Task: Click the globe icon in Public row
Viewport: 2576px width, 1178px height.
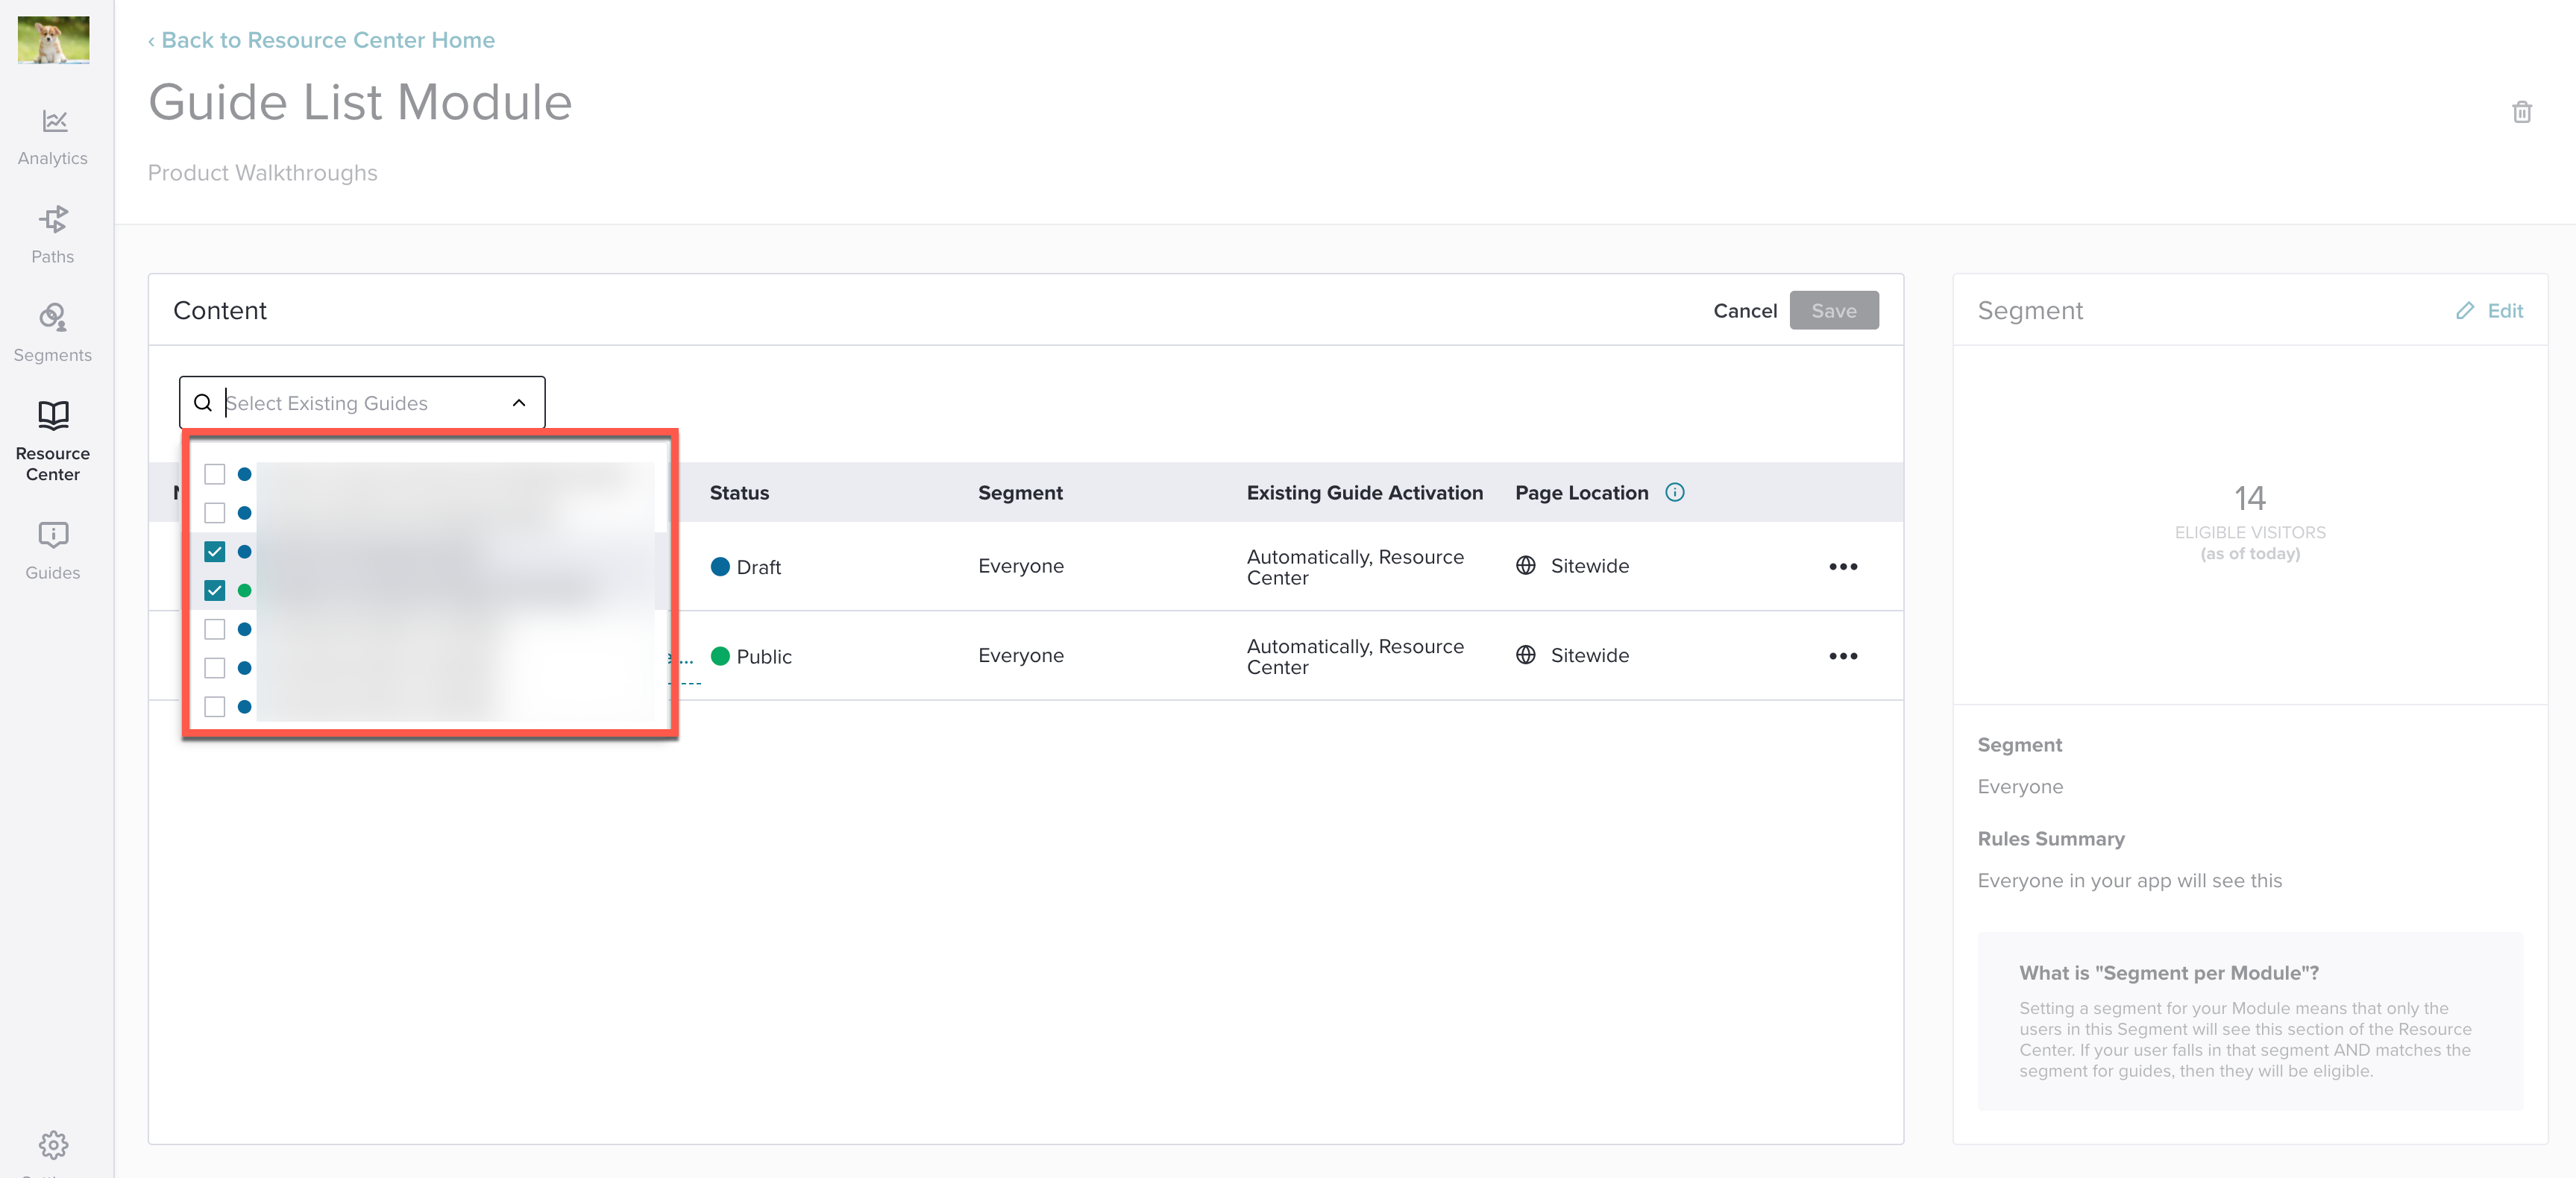Action: (x=1525, y=655)
